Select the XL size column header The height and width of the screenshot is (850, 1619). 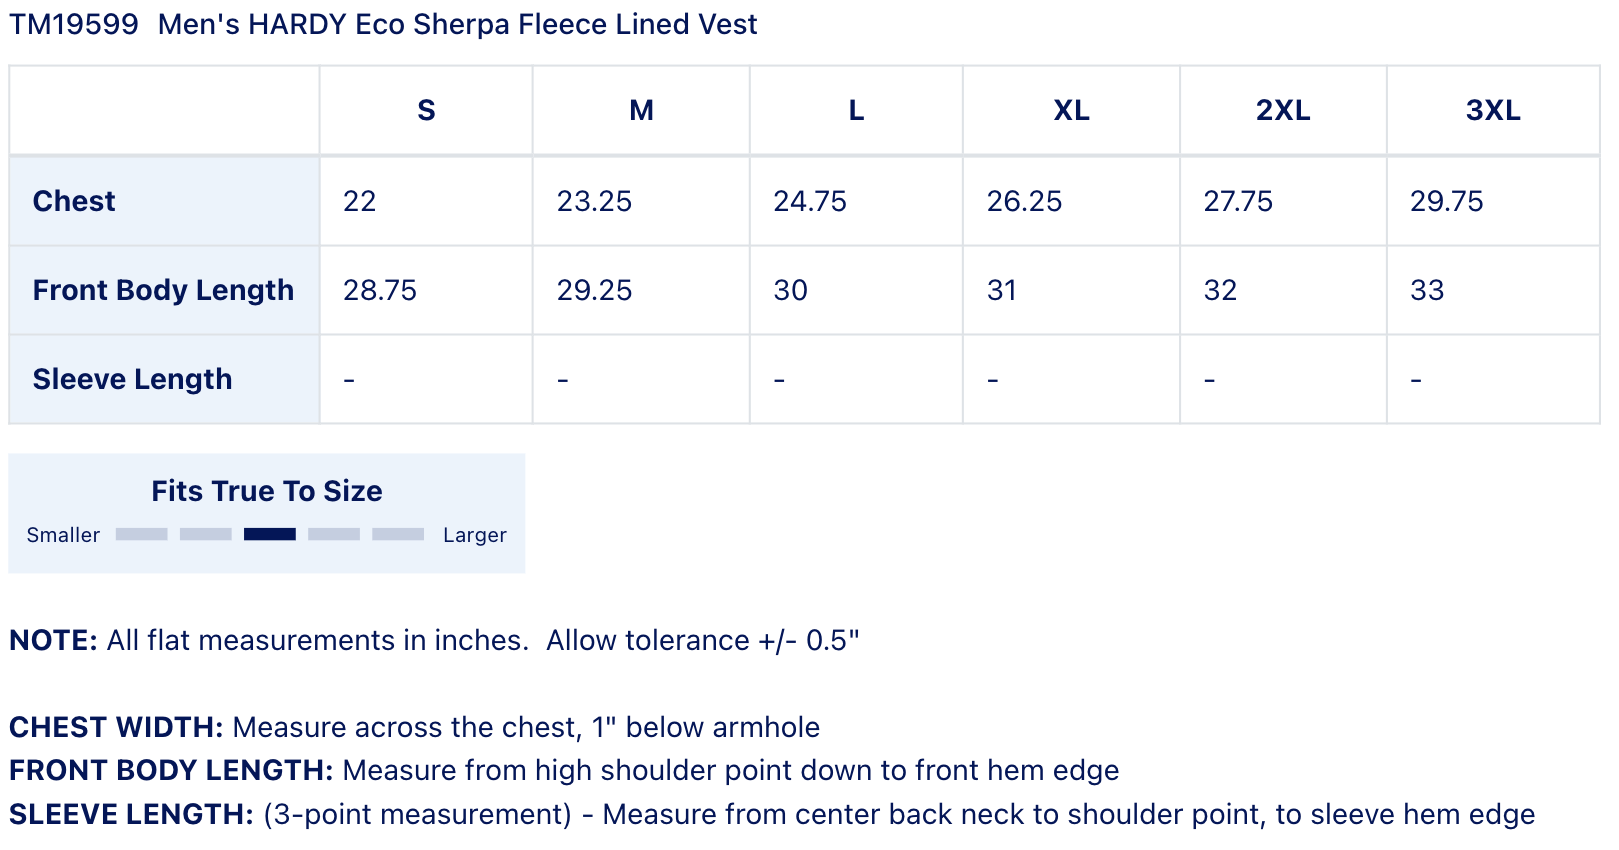point(1071,110)
